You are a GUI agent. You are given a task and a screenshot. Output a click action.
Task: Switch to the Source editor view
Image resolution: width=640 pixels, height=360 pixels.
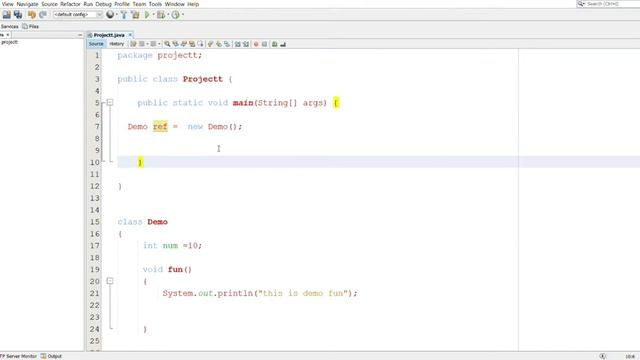click(96, 44)
